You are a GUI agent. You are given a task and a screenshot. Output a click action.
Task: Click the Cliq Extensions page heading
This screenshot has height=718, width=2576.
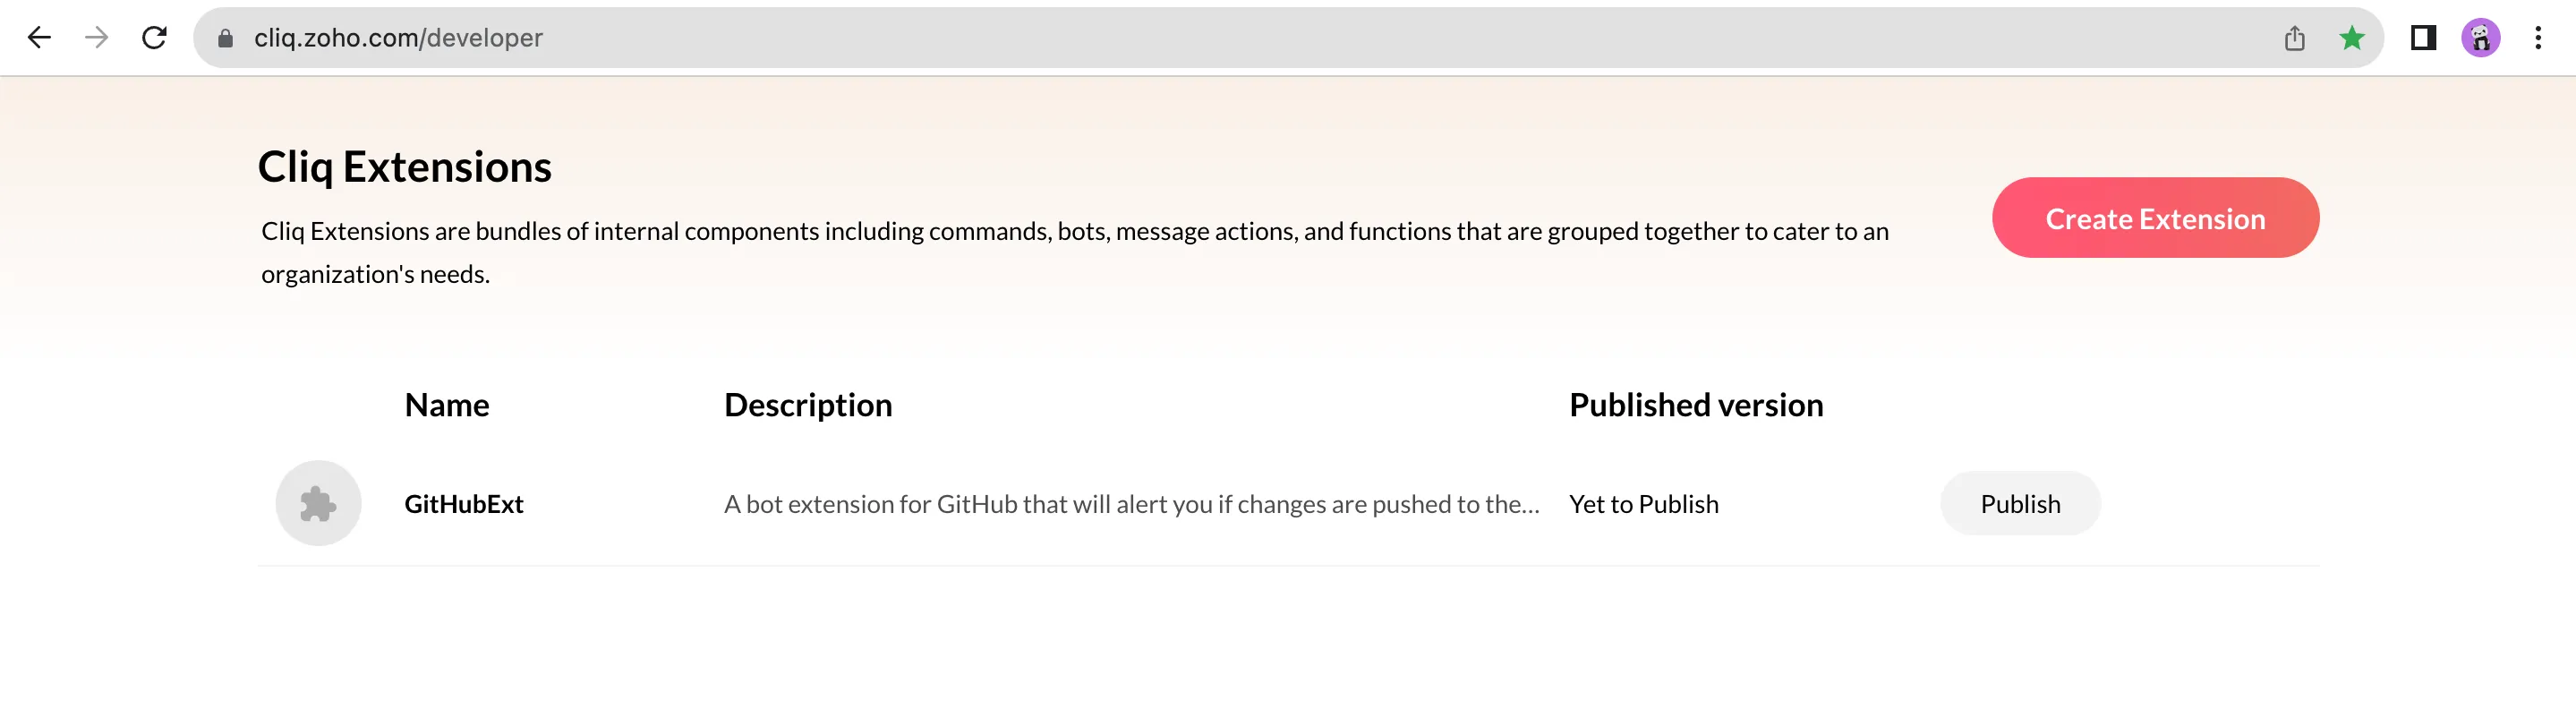point(405,167)
